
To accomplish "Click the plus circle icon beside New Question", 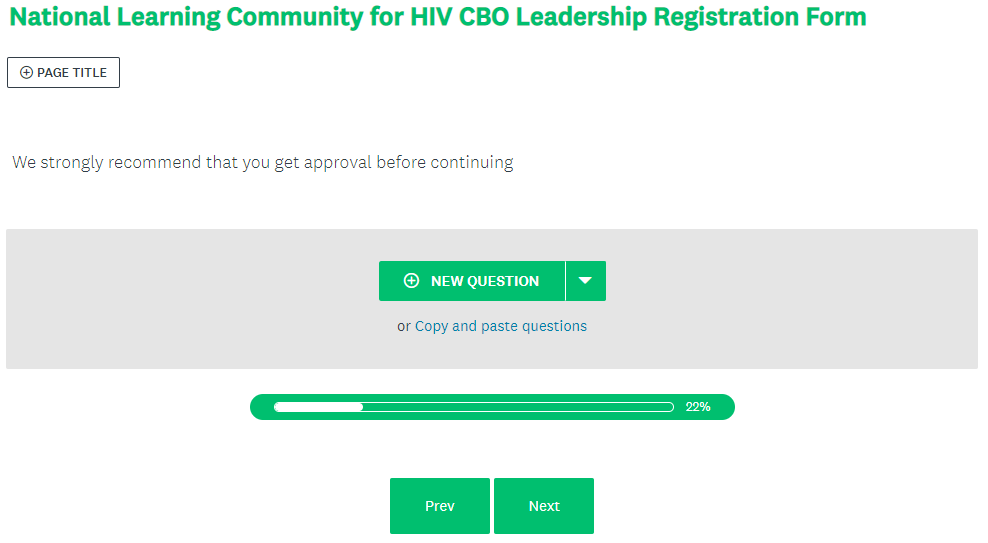I will 411,281.
